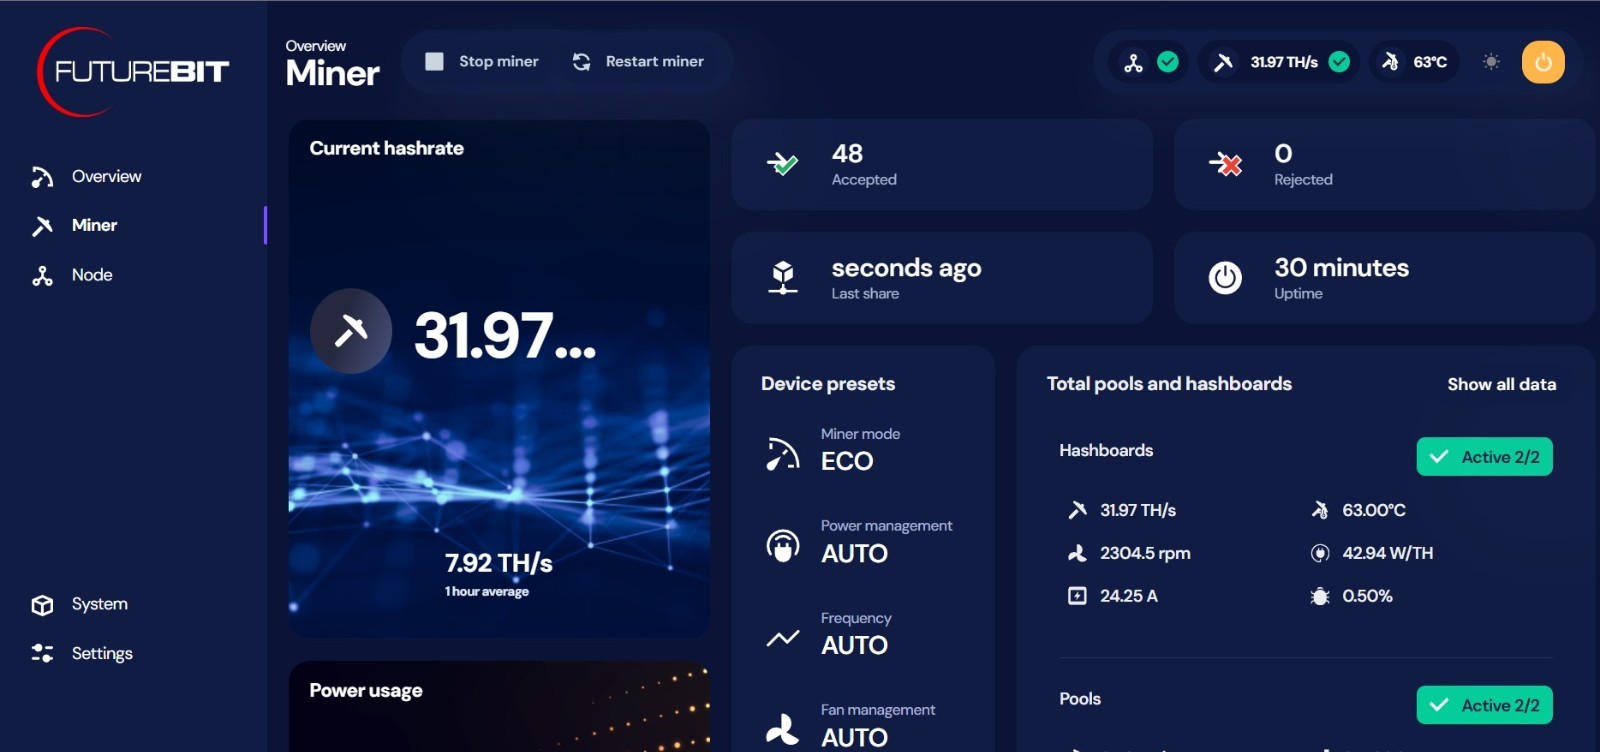Stop the miner
1600x752 pixels.
tap(482, 62)
